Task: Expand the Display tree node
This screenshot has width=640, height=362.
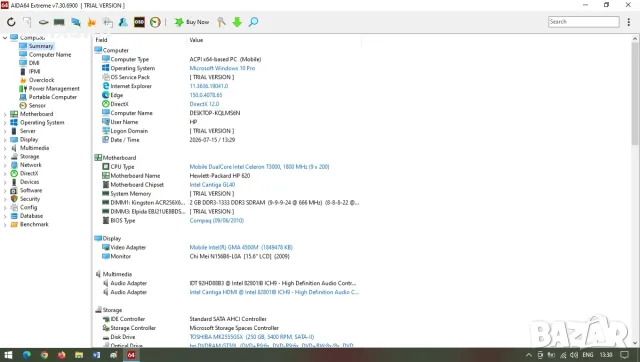Action: (x=5, y=140)
